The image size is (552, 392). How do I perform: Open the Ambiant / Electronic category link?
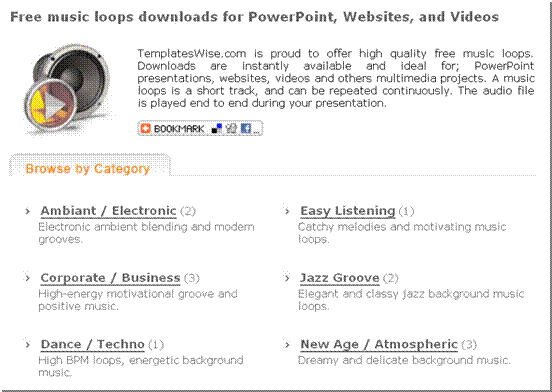108,211
